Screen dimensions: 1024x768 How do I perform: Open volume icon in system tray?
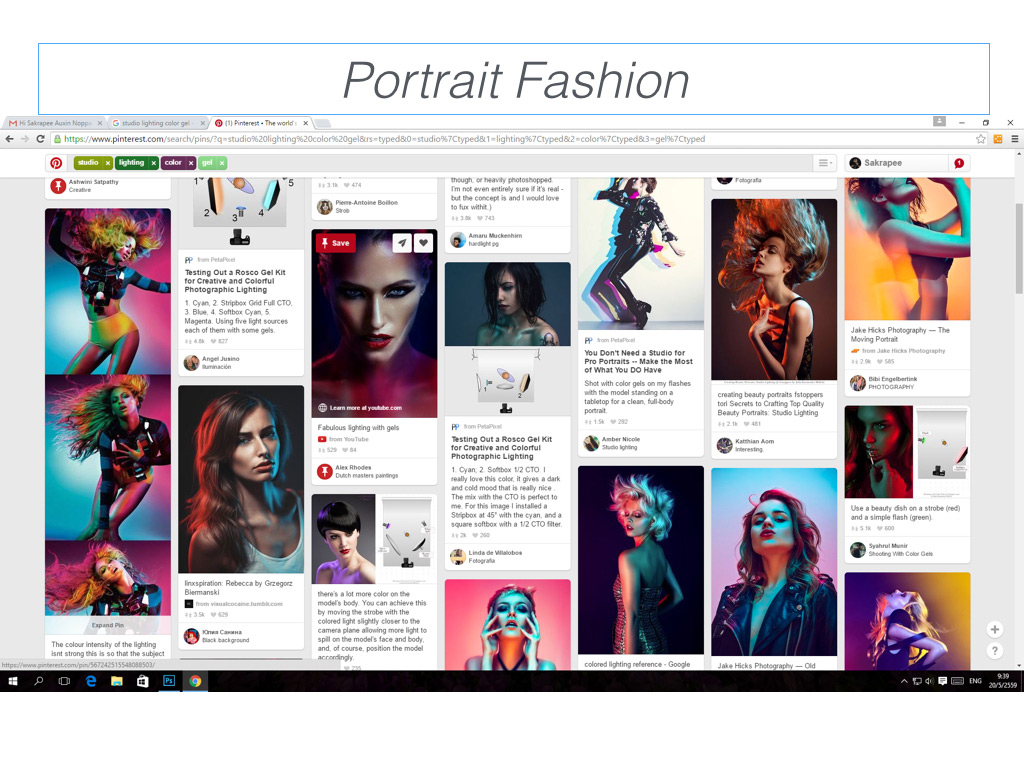[x=929, y=681]
